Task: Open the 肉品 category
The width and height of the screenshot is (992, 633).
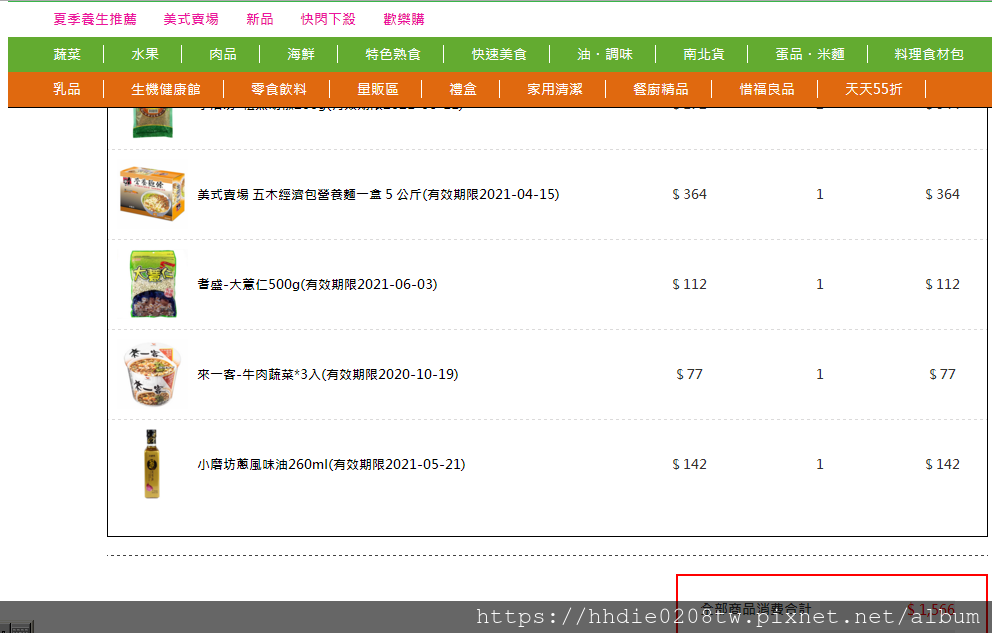Action: click(x=223, y=54)
